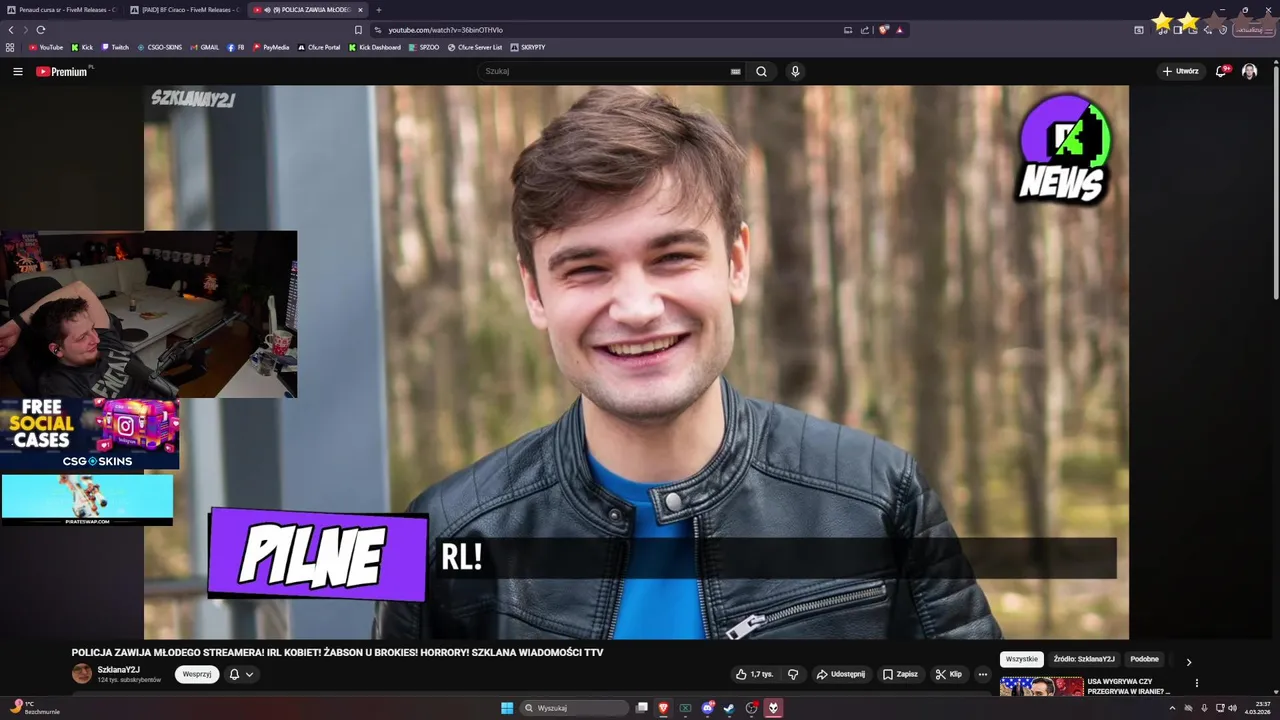Open Steam from the taskbar
1280x720 pixels.
coord(729,708)
